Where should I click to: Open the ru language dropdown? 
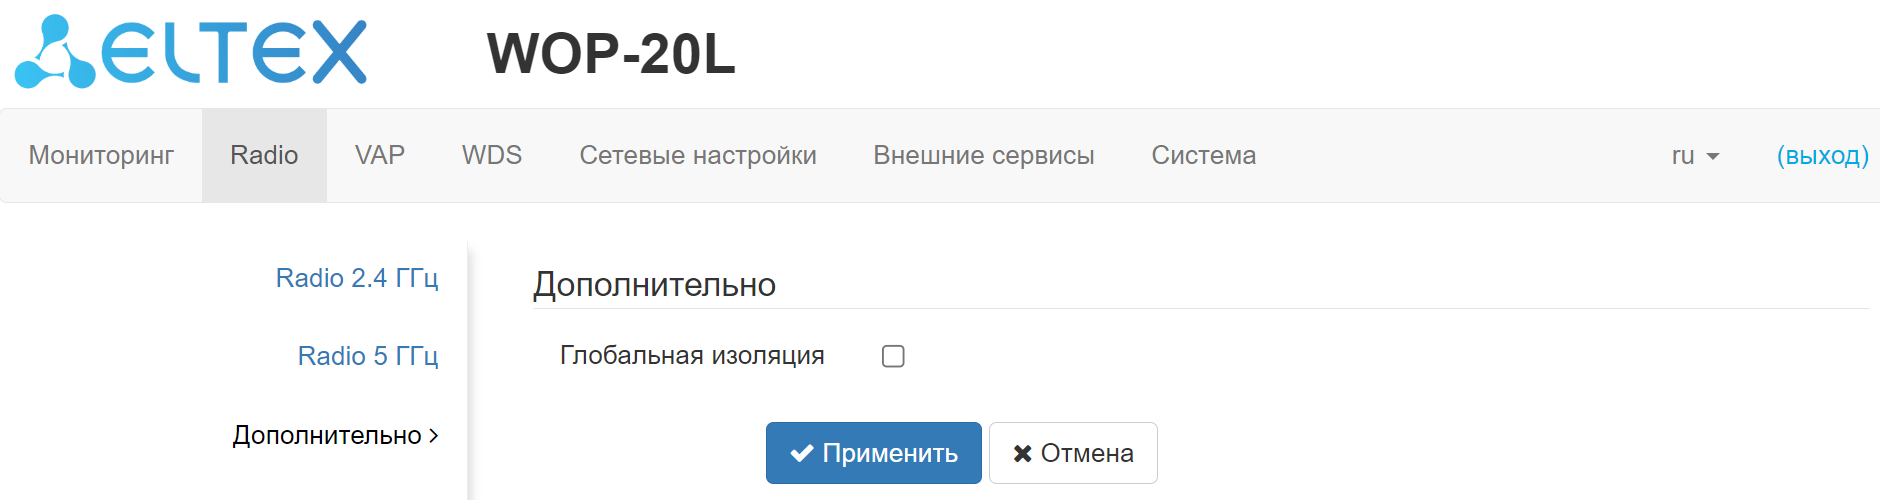tap(1695, 156)
